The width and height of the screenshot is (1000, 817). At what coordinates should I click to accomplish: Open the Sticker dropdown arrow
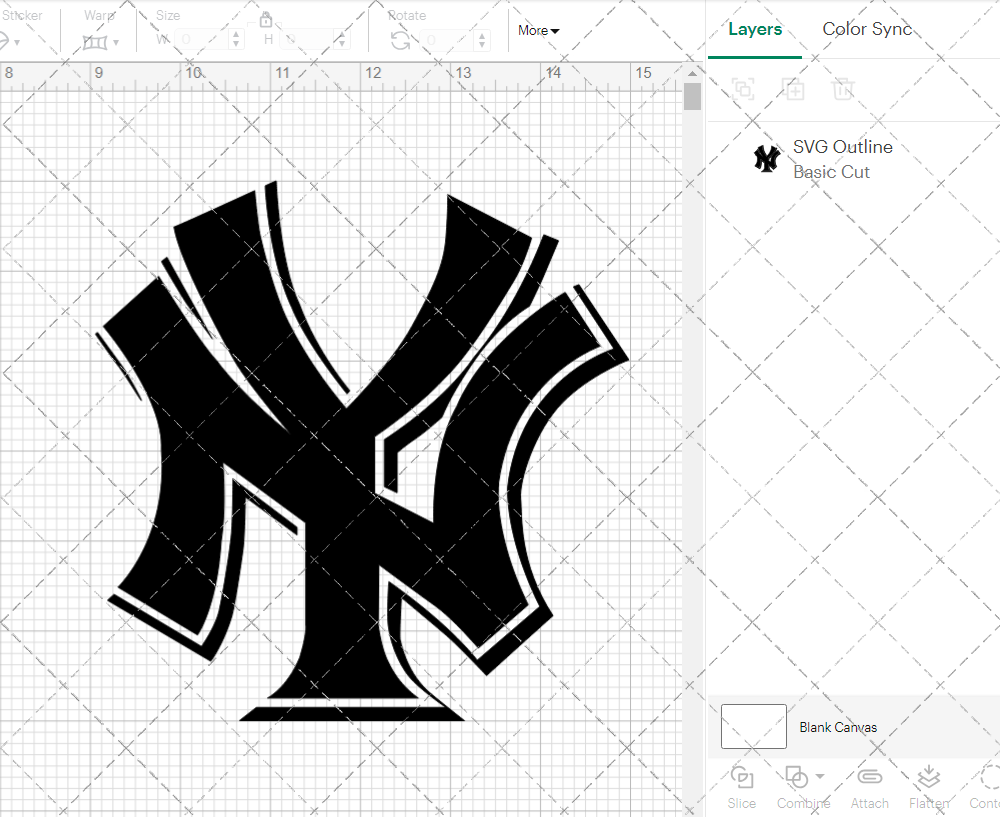pyautogui.click(x=17, y=43)
